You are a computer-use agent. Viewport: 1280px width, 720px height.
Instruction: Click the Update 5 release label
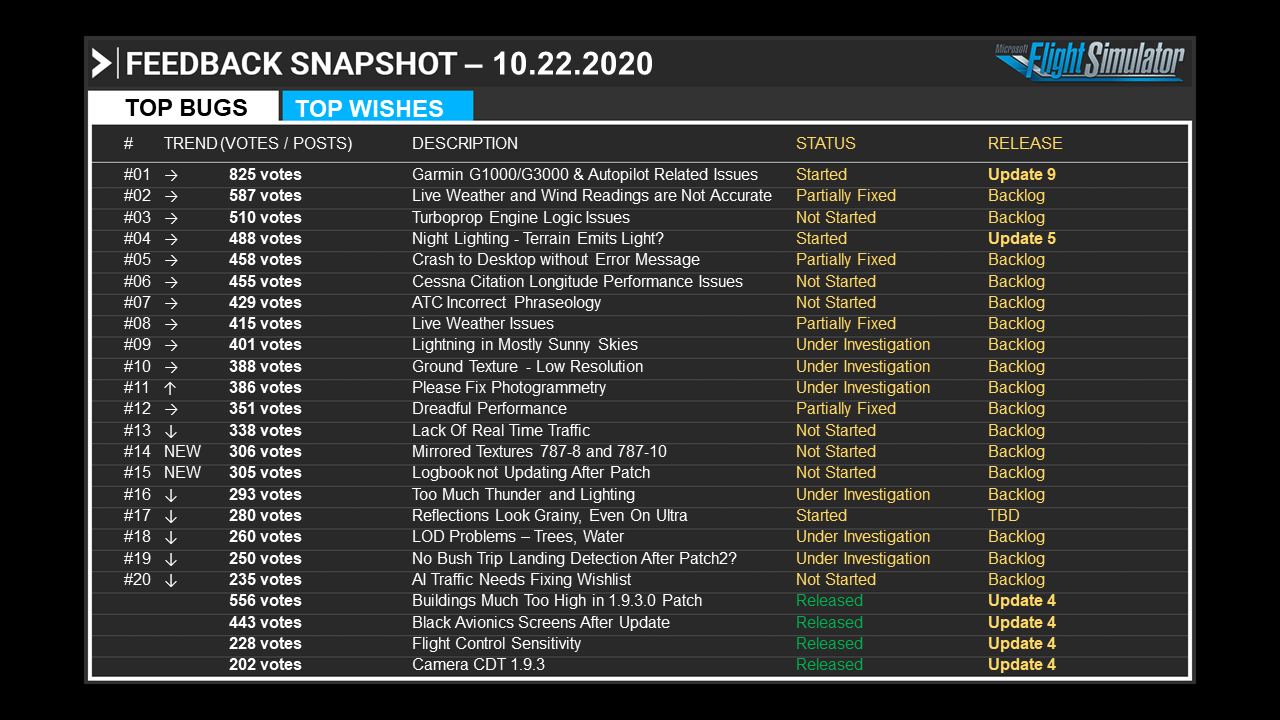pyautogui.click(x=1022, y=238)
